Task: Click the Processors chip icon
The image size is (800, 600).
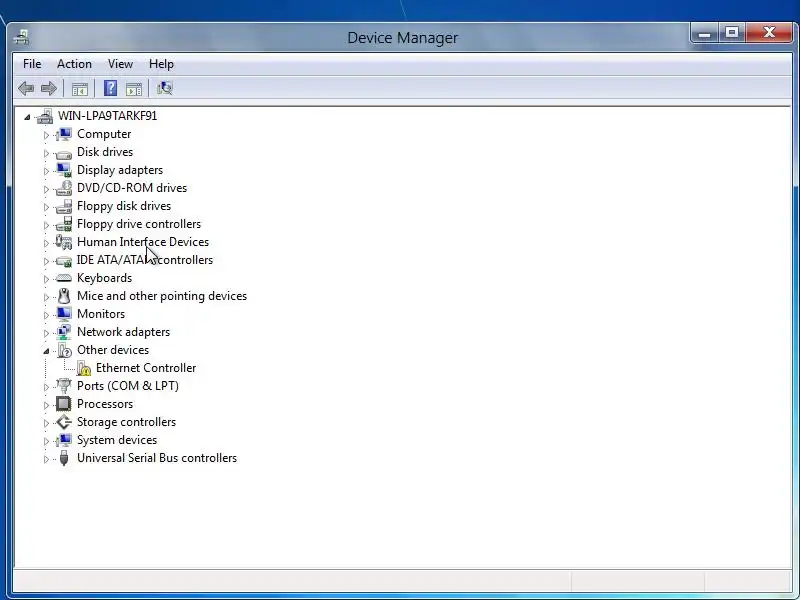Action: 64,404
